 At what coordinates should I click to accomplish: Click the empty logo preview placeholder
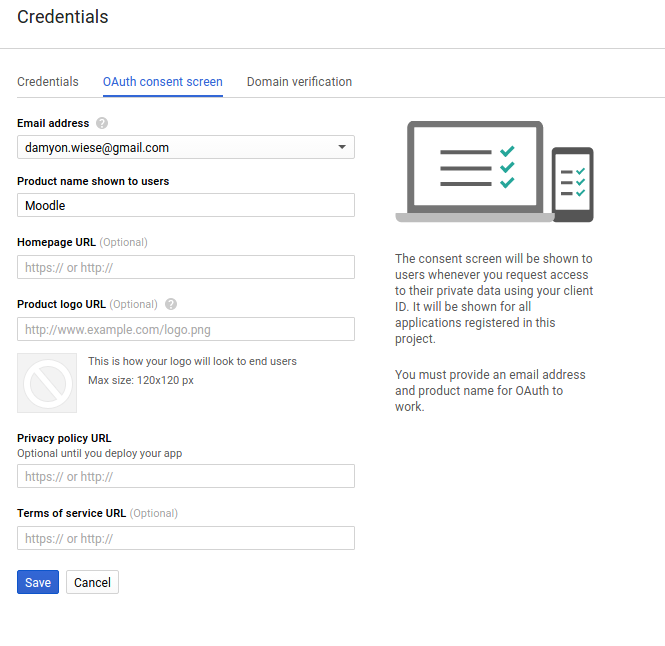[47, 383]
